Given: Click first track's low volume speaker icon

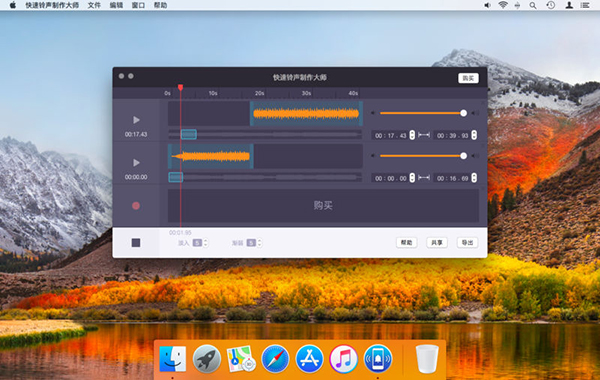Looking at the screenshot, I should (x=373, y=113).
